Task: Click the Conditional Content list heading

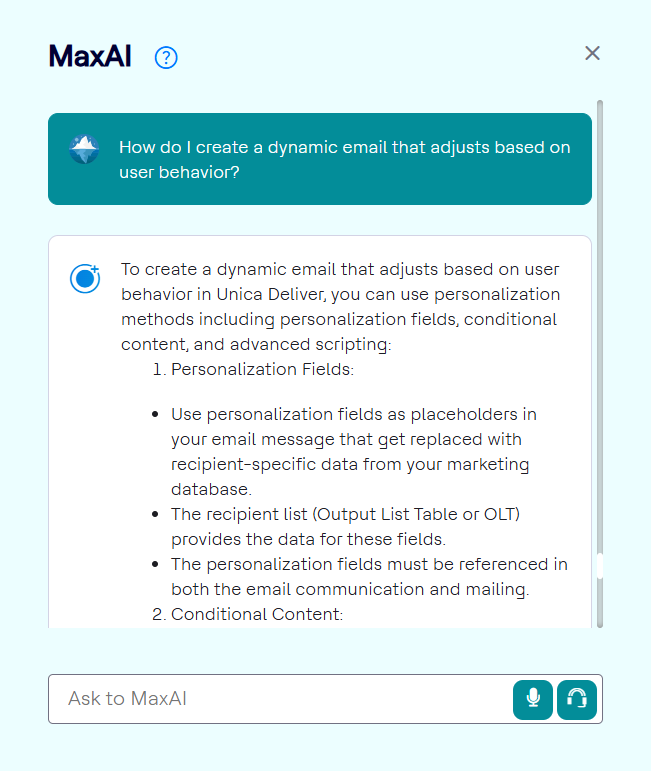Action: coord(256,614)
